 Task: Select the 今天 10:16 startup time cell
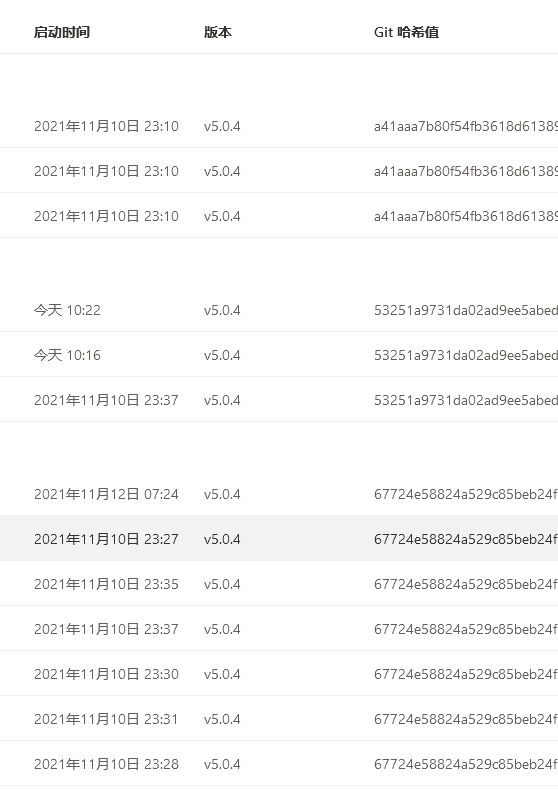pos(67,355)
